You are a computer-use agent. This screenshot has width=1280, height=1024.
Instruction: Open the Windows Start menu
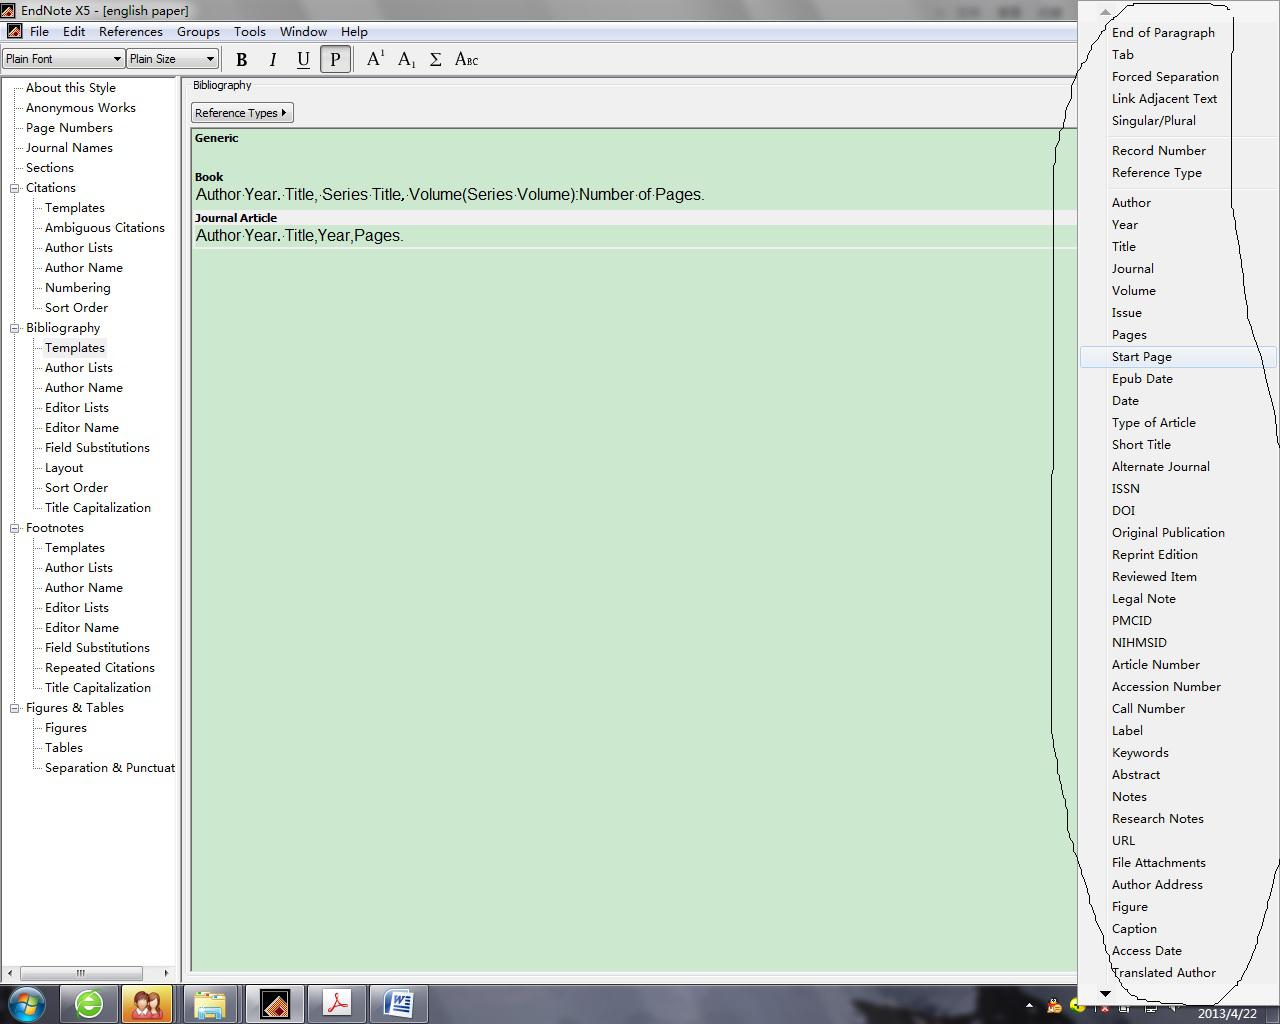tap(27, 1003)
